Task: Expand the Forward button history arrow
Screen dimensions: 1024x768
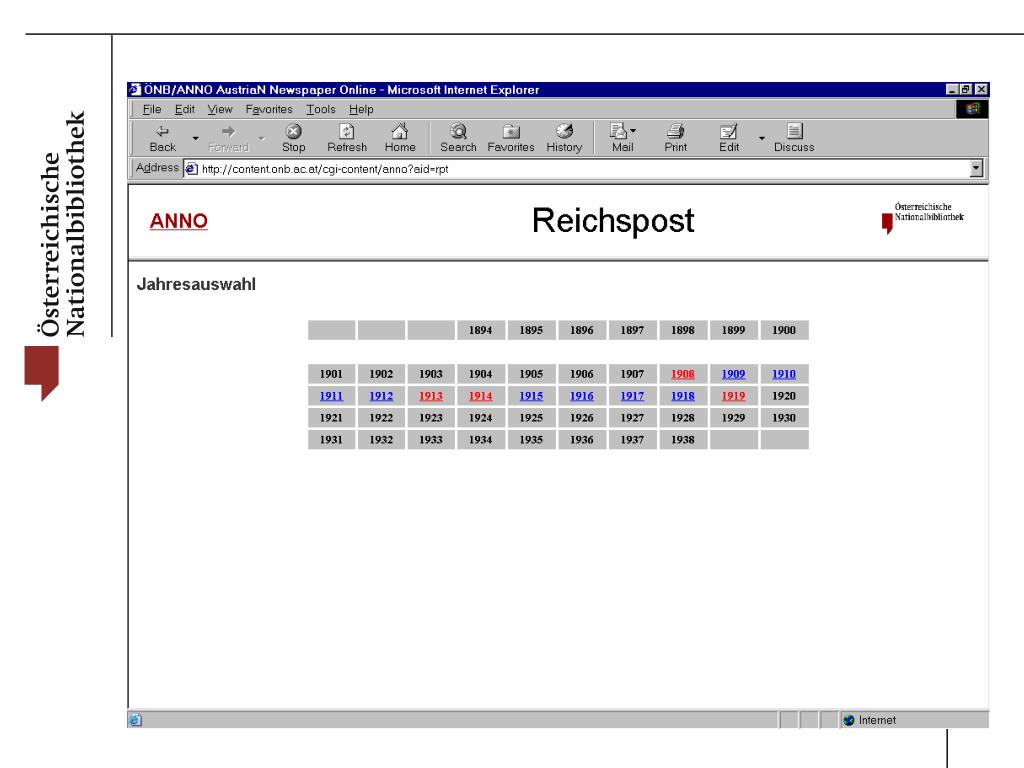Action: [x=261, y=138]
